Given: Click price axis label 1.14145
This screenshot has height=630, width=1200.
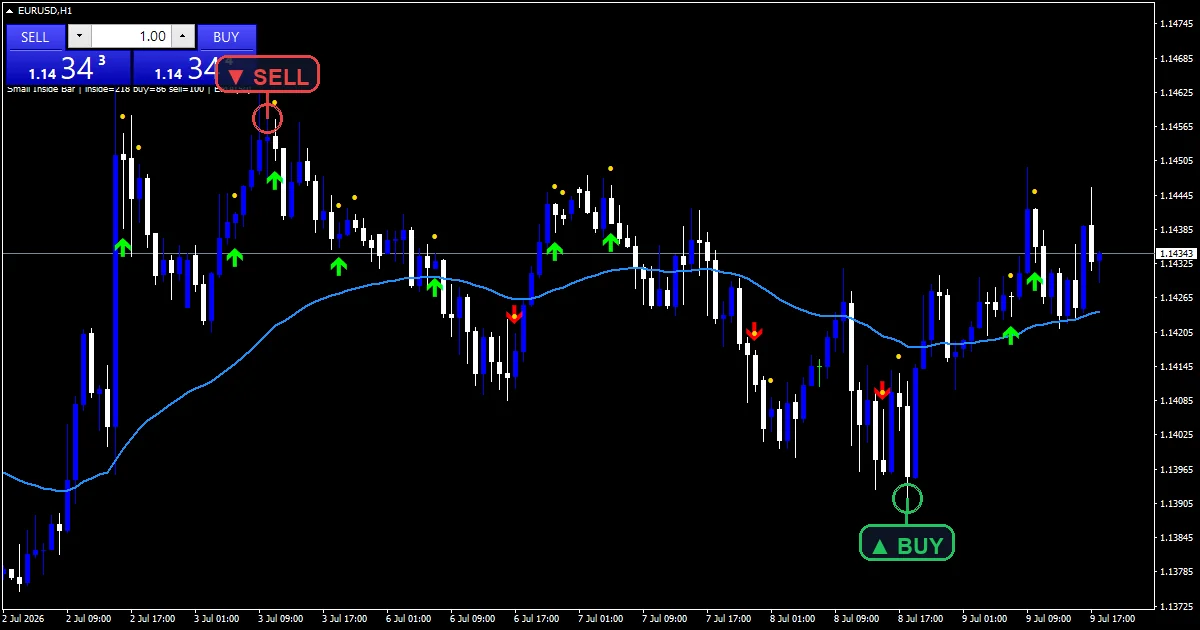Looking at the screenshot, I should coord(1179,366).
